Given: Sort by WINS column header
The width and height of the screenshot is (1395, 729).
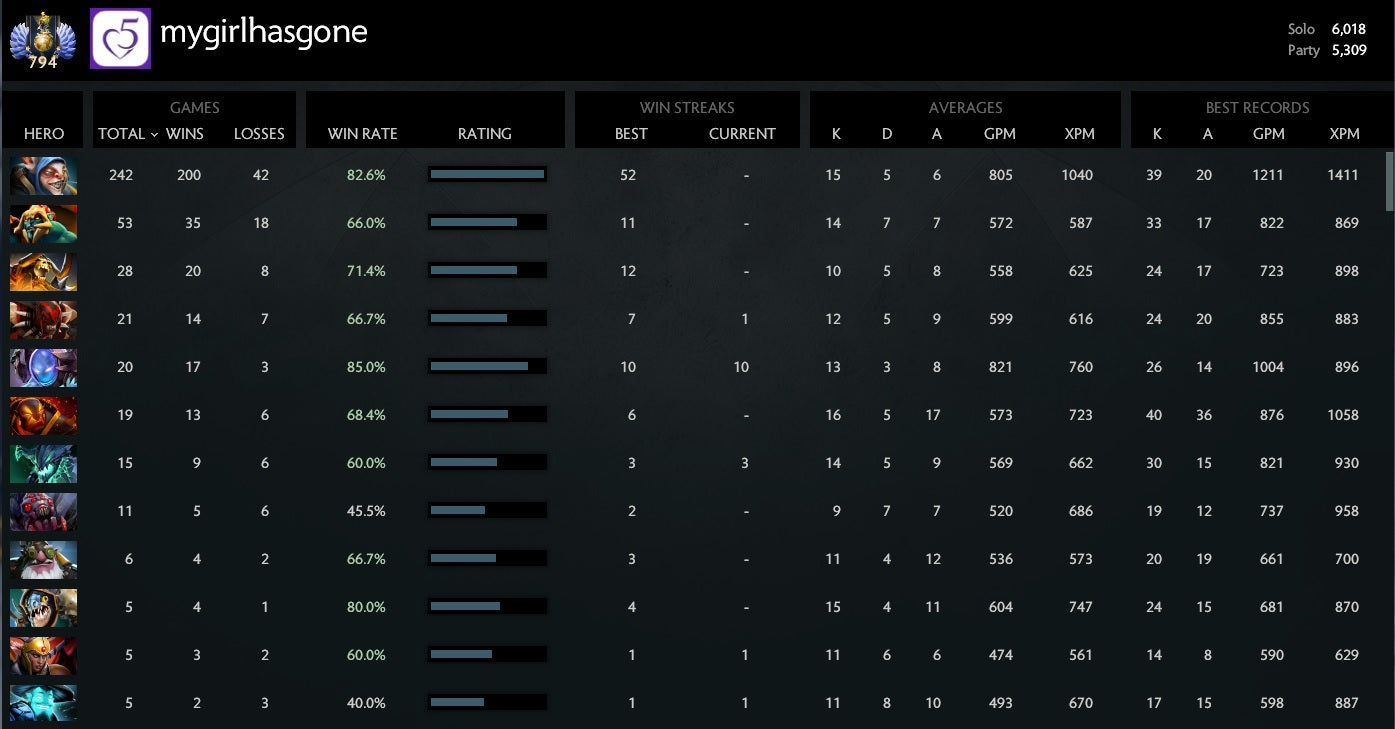Looking at the screenshot, I should point(184,134).
